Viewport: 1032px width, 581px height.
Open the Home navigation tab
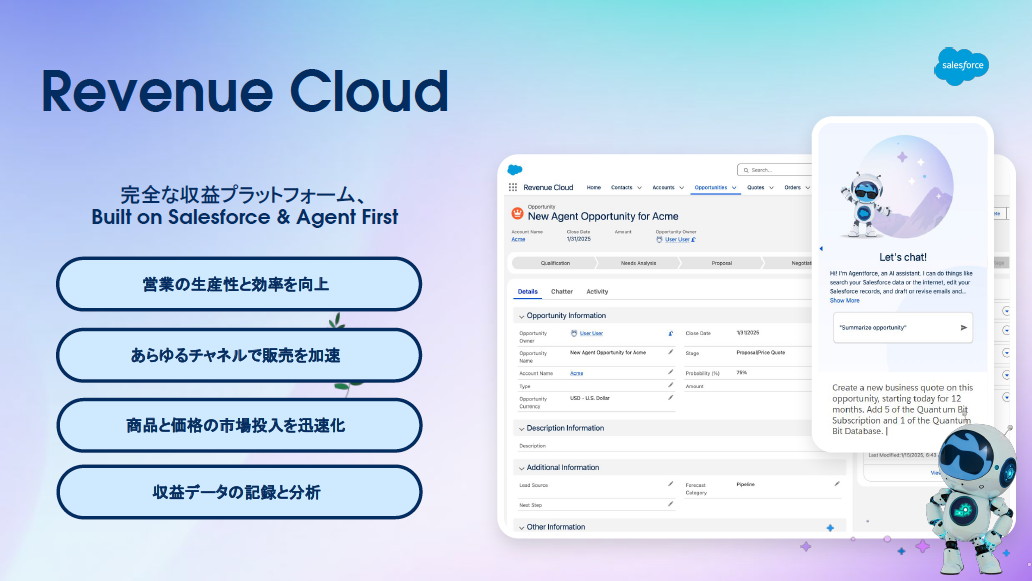click(594, 188)
